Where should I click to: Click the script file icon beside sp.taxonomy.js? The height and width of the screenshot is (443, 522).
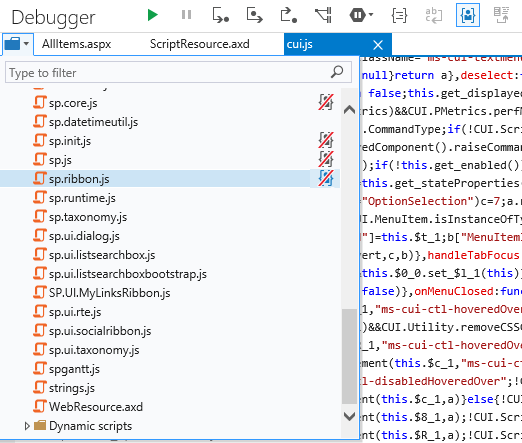39,216
